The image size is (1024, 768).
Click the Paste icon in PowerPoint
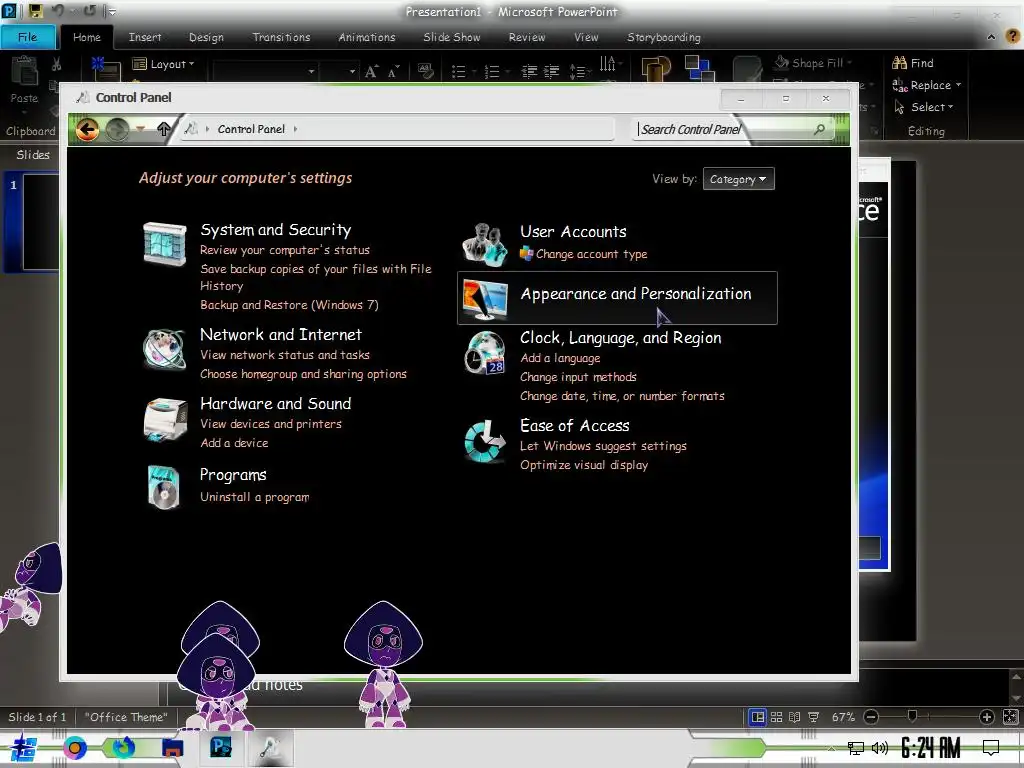[24, 71]
